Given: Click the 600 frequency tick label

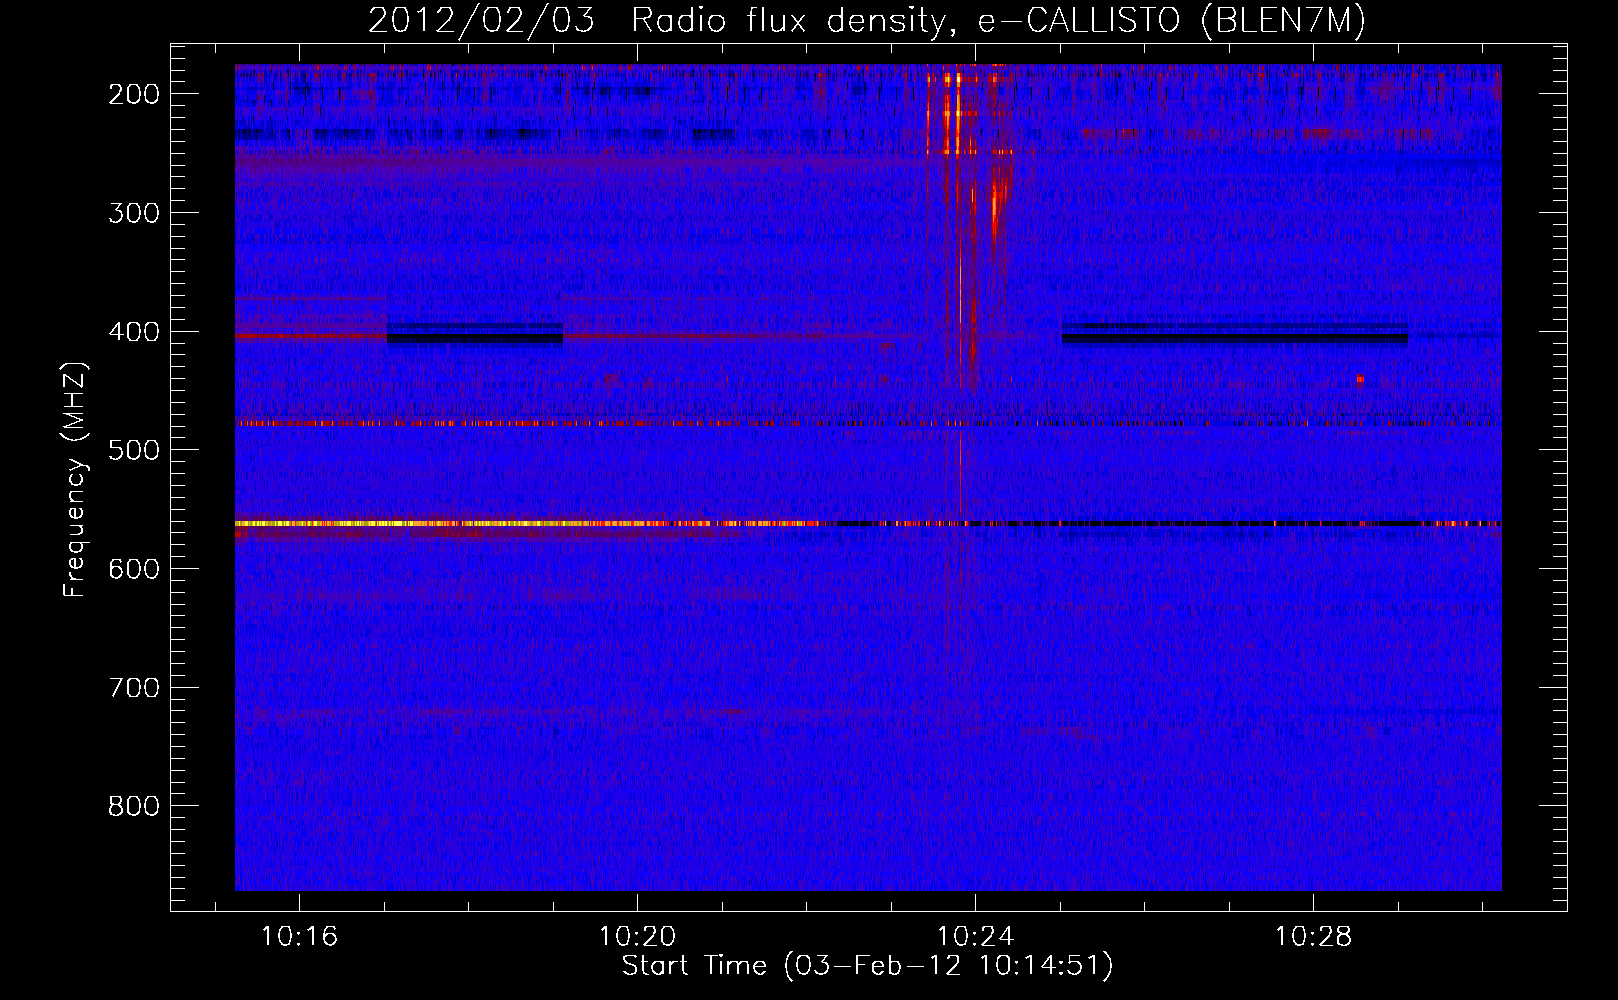Looking at the screenshot, I should pos(134,569).
